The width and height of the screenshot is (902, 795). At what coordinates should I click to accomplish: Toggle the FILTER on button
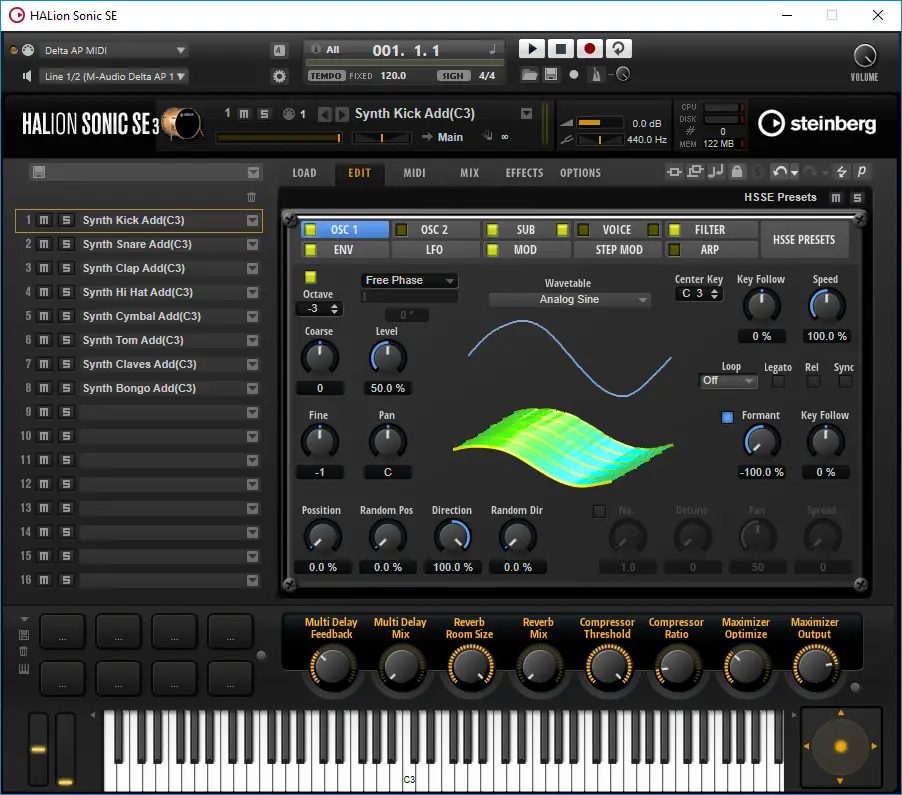click(674, 230)
